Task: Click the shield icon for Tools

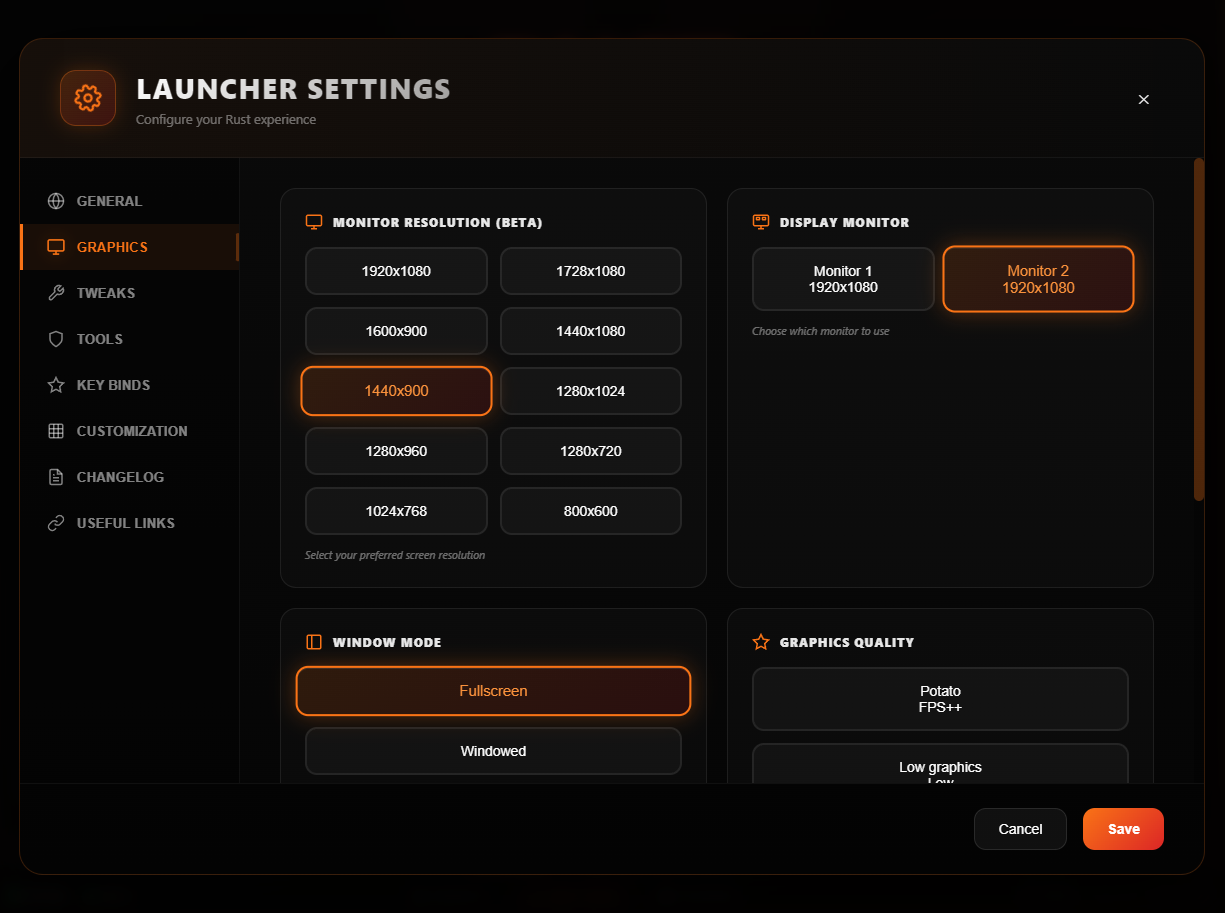Action: (56, 339)
